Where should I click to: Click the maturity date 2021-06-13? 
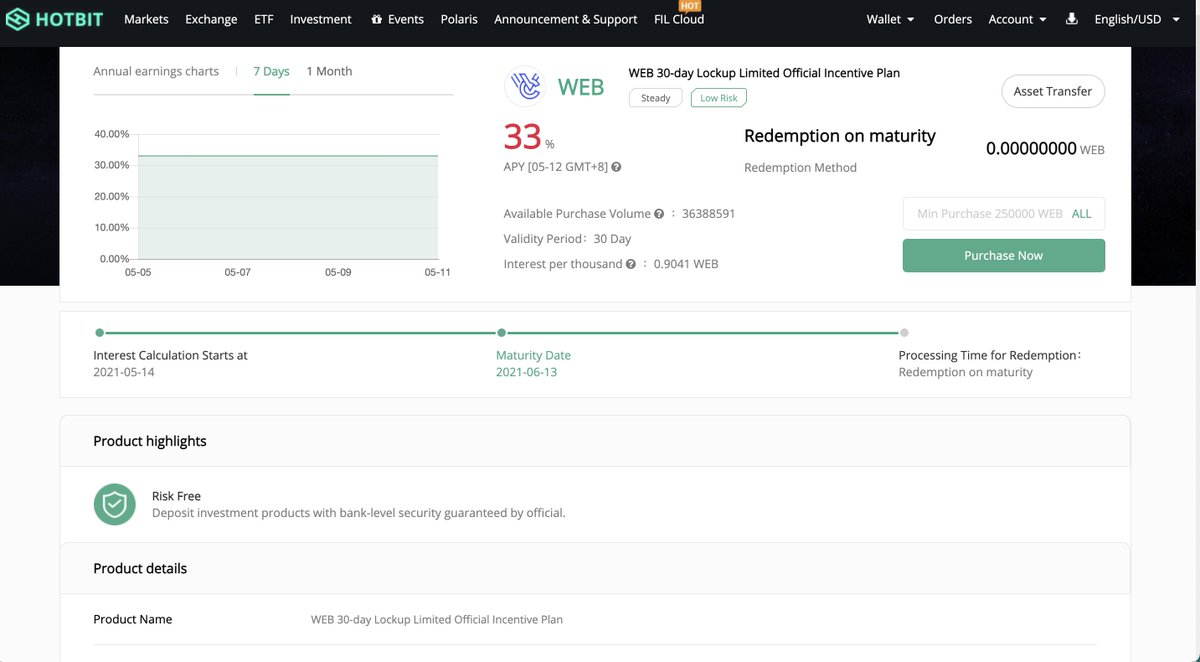[x=526, y=372]
